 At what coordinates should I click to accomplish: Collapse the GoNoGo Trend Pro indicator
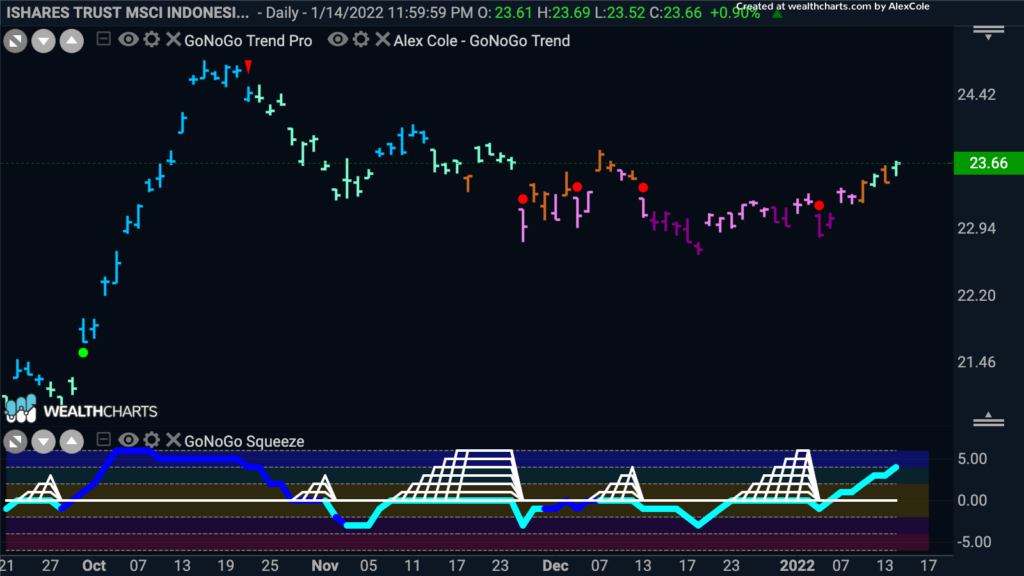pos(103,39)
